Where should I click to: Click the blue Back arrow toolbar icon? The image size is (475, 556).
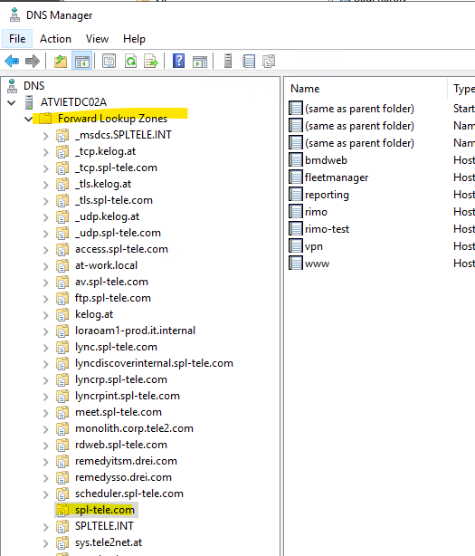pos(12,61)
